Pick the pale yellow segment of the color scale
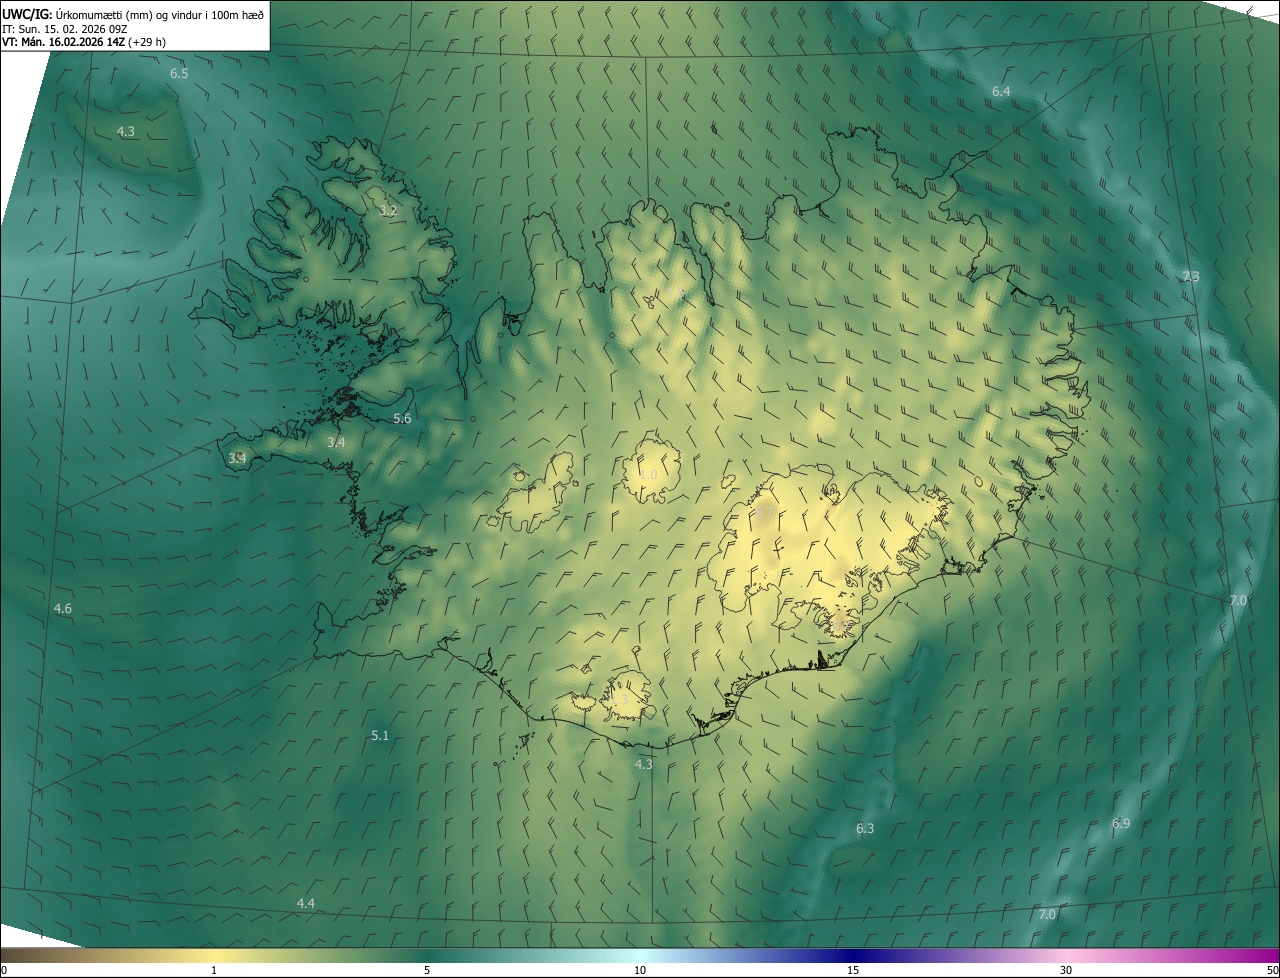Image resolution: width=1280 pixels, height=978 pixels. pos(214,956)
